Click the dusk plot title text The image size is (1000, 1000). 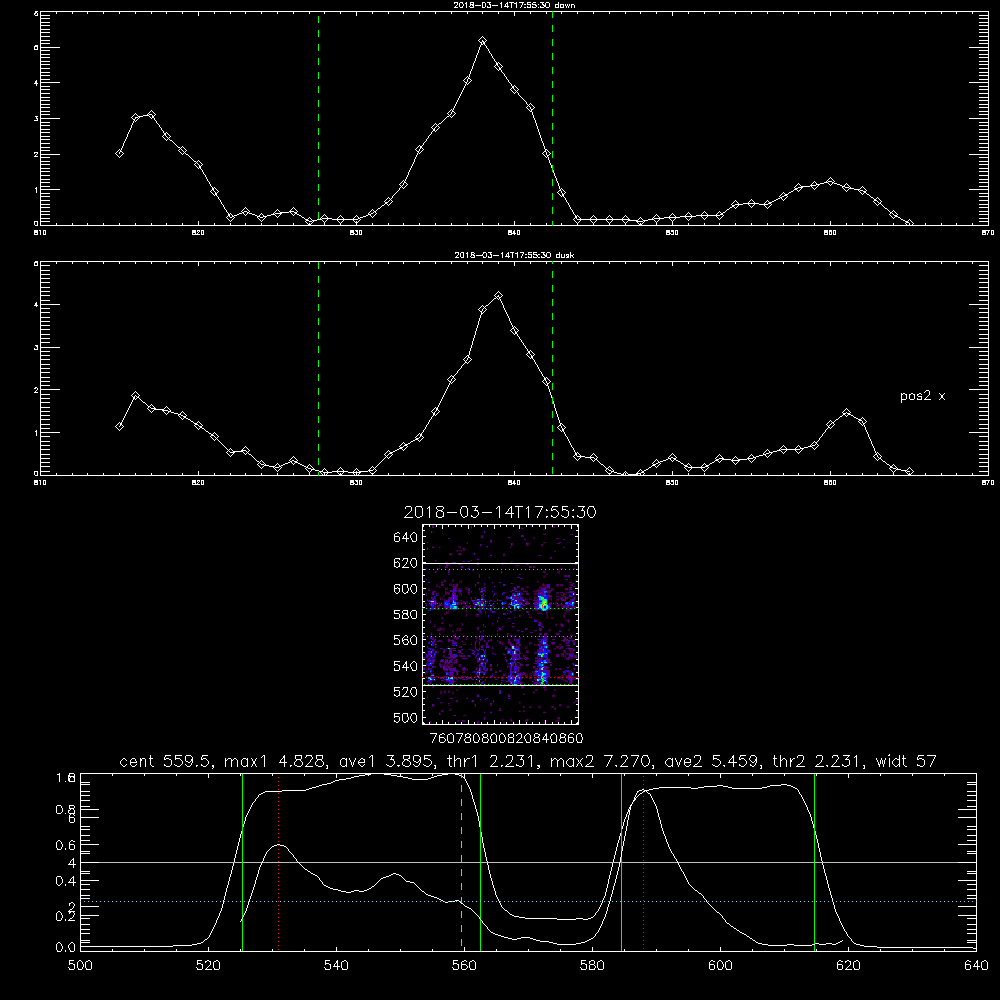point(514,255)
